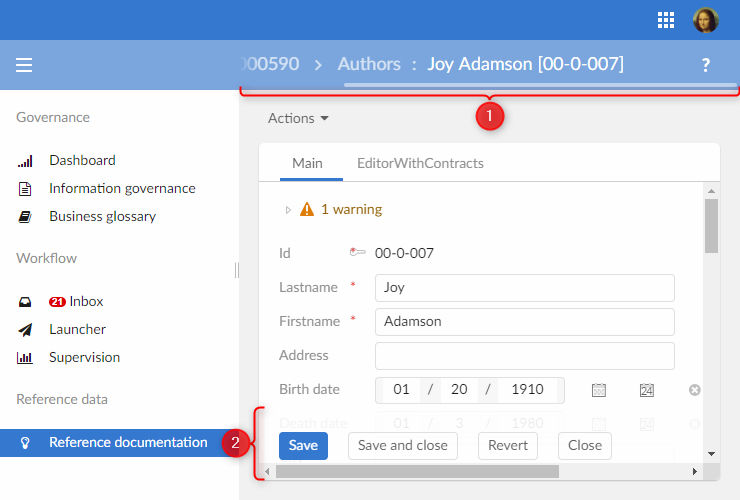This screenshot has height=500, width=740.
Task: Open the Inbox item
Action: pyautogui.click(x=86, y=301)
